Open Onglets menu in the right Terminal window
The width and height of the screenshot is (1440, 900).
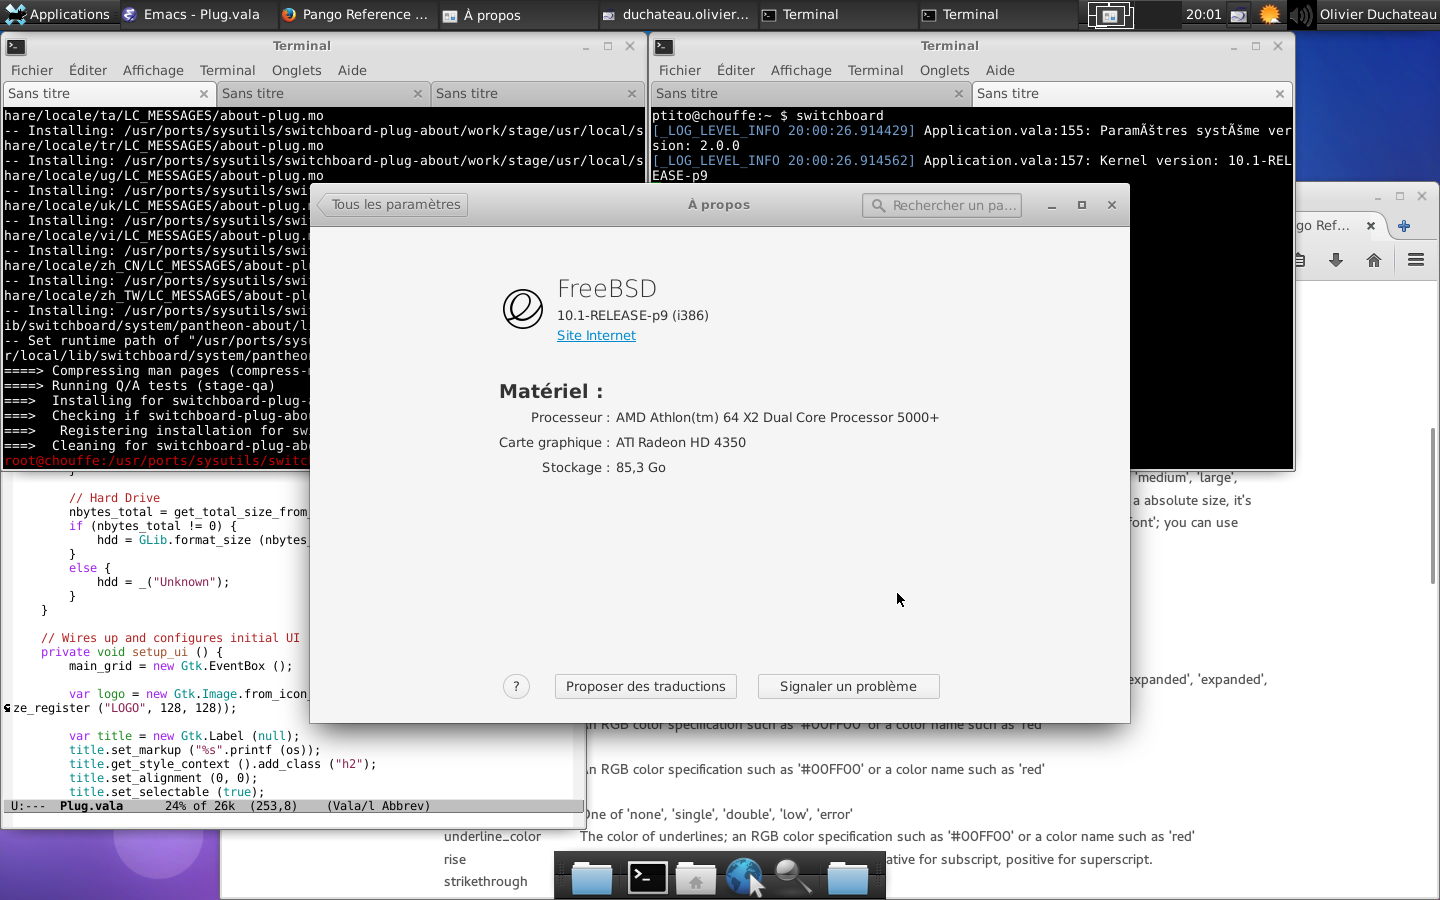click(945, 70)
